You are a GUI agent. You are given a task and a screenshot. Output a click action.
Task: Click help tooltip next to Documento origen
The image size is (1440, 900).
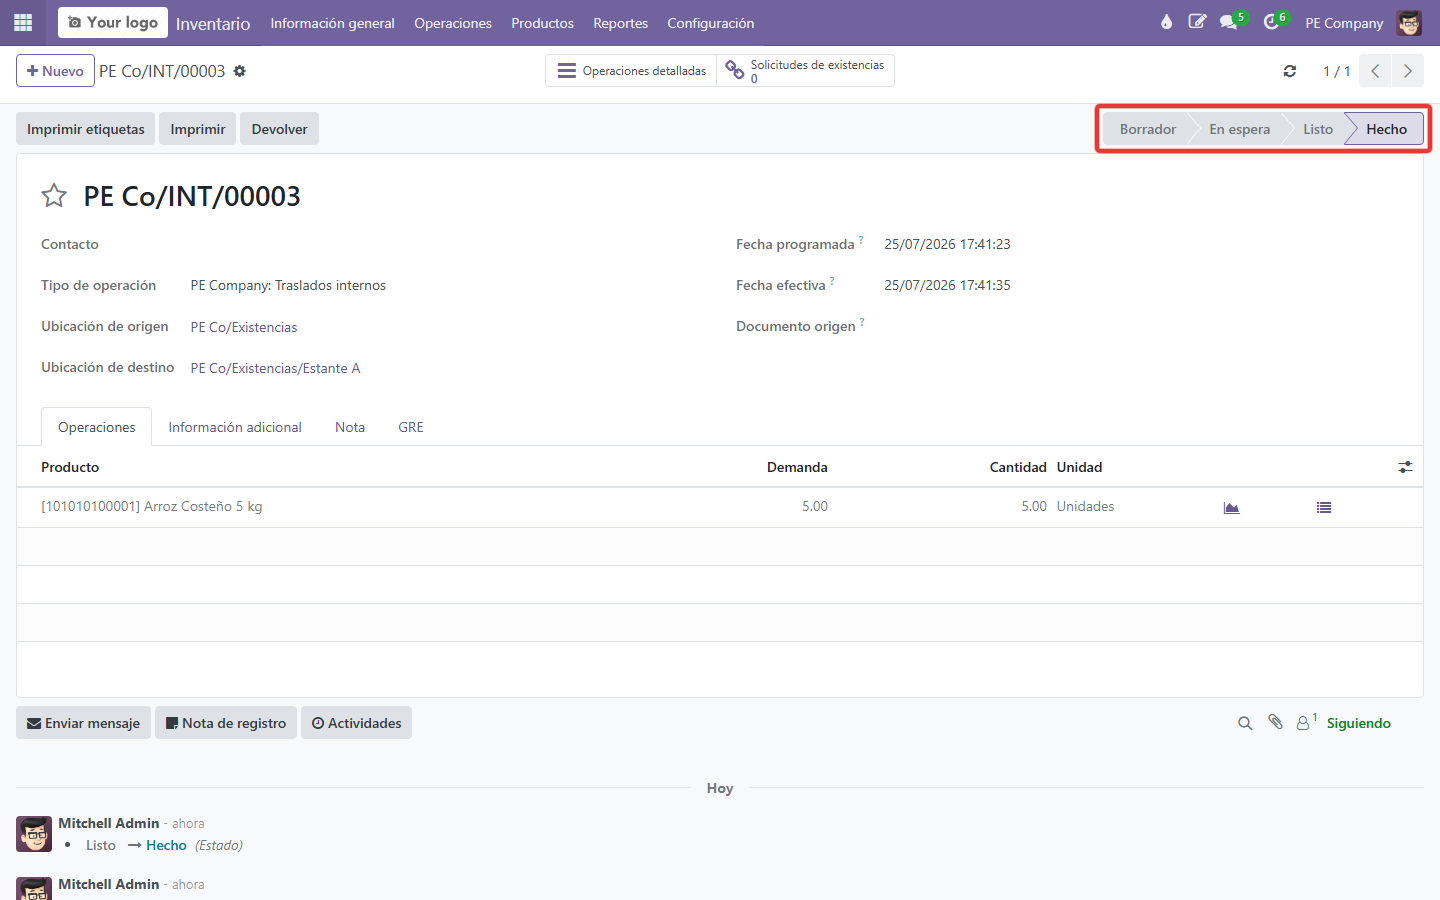point(862,322)
